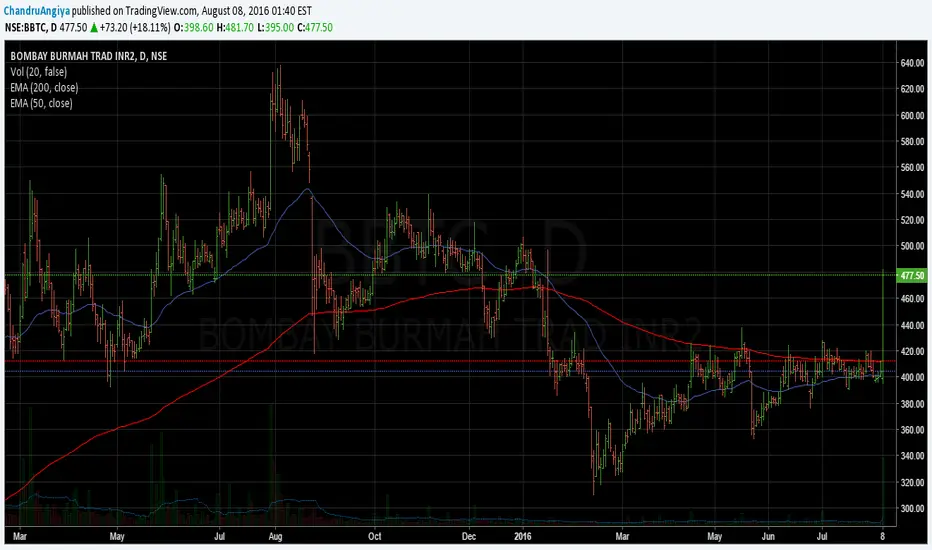
Task: Click the 560.00 price axis label
Action: click(912, 168)
